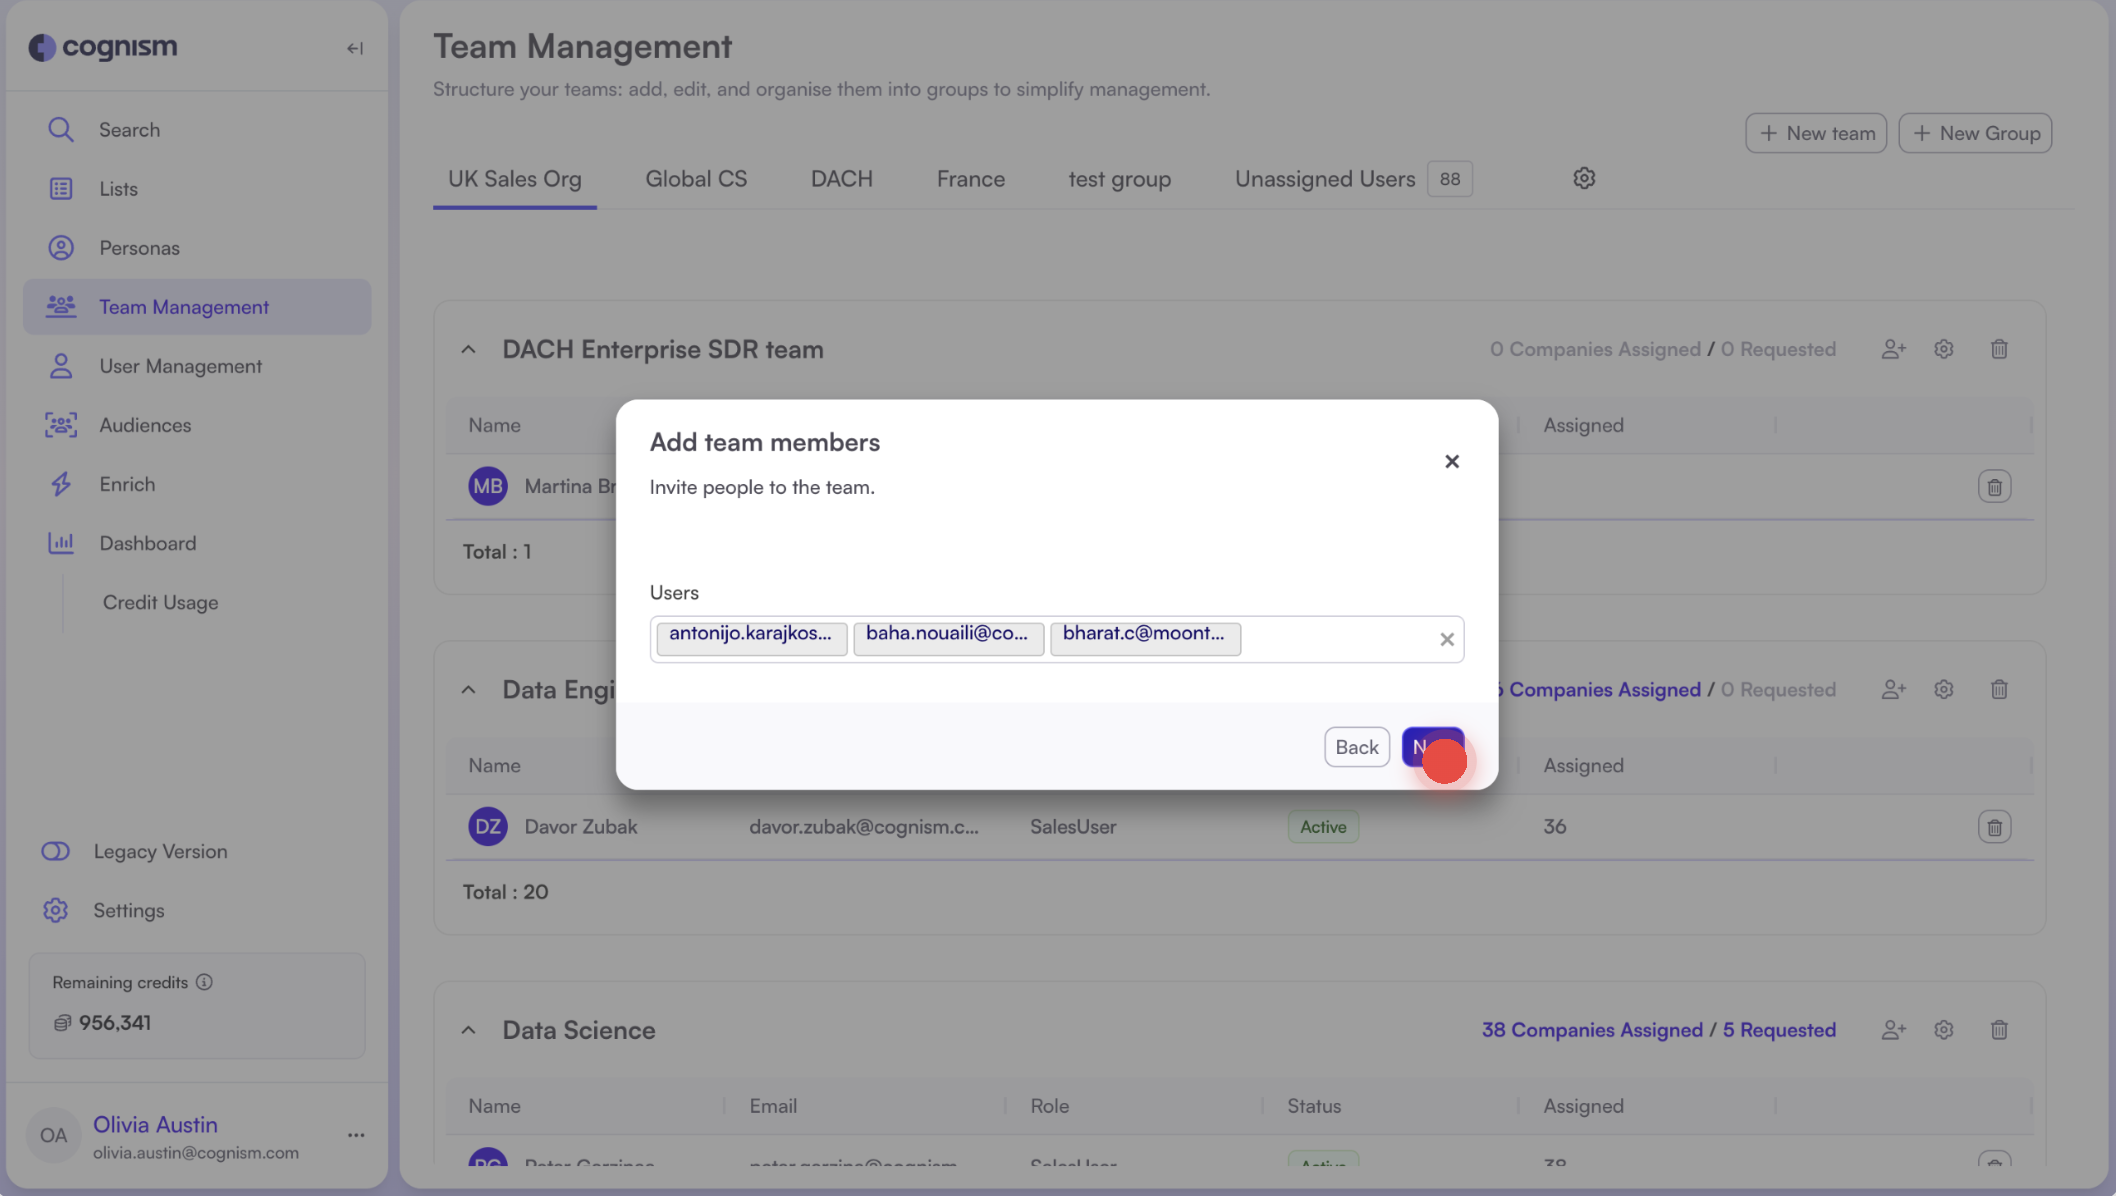Open the Dashboard chart icon
Image resolution: width=2116 pixels, height=1196 pixels.
point(61,542)
